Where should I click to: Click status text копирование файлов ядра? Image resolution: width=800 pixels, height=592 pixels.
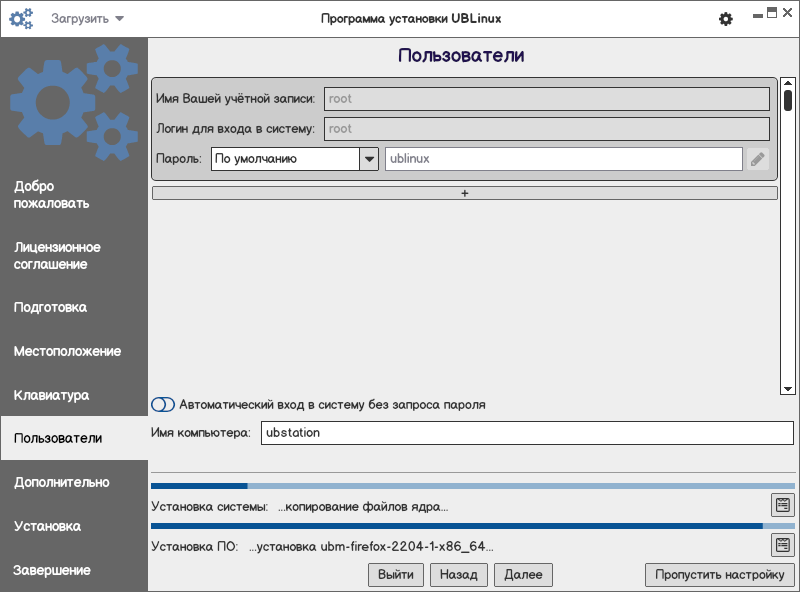point(363,507)
